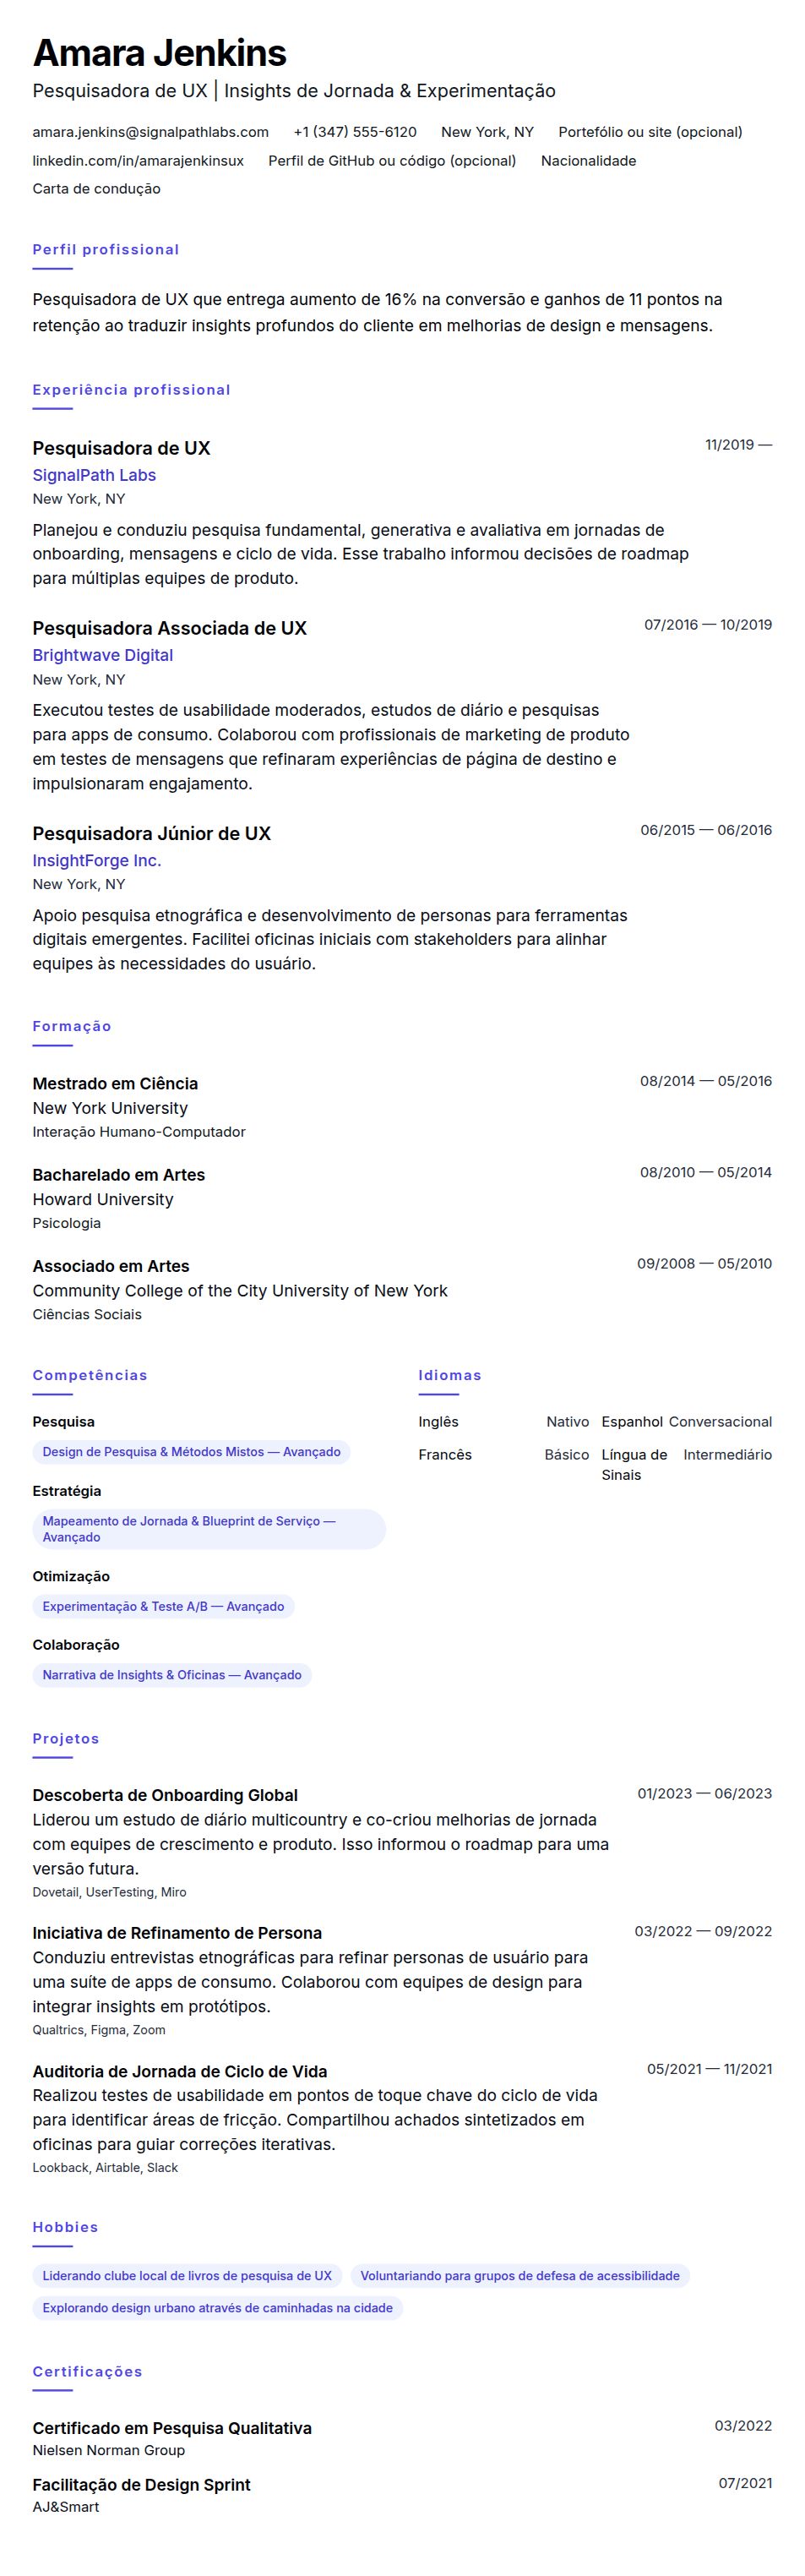Viewport: 805px width, 2576px height.
Task: Click the Competências section heading
Action: [90, 1375]
